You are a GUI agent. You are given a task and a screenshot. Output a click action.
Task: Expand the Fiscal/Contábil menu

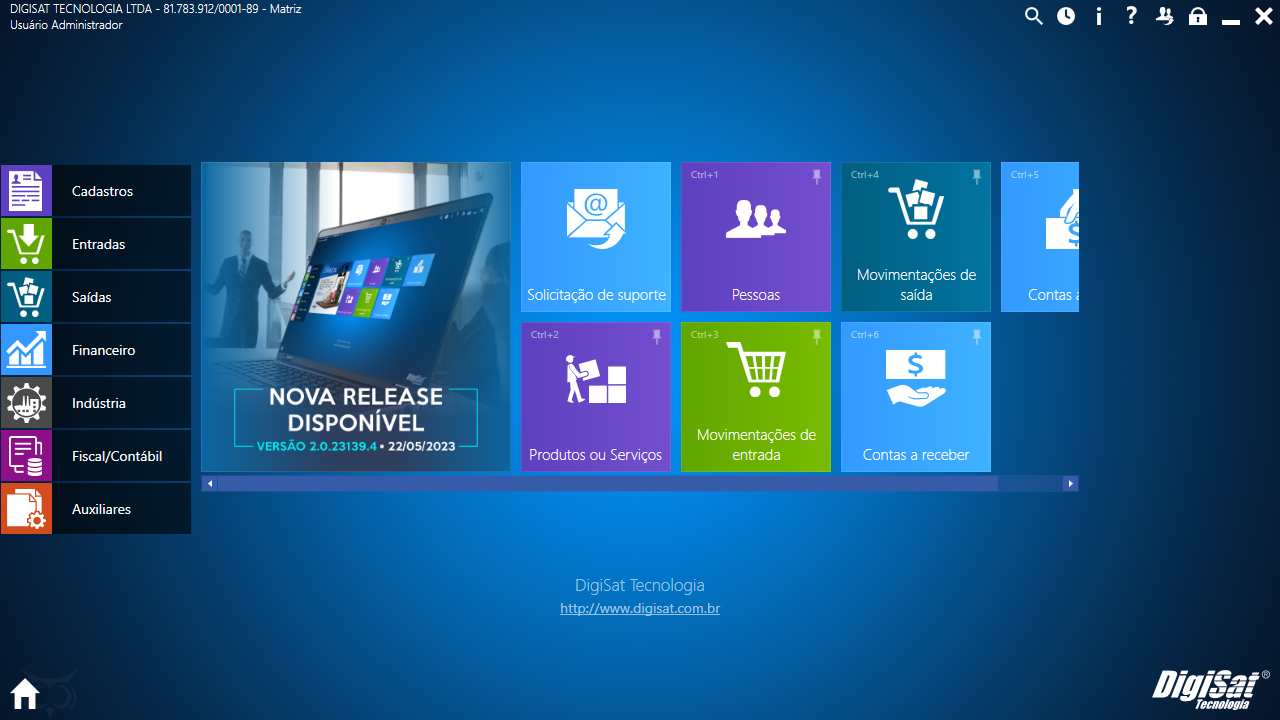(96, 456)
